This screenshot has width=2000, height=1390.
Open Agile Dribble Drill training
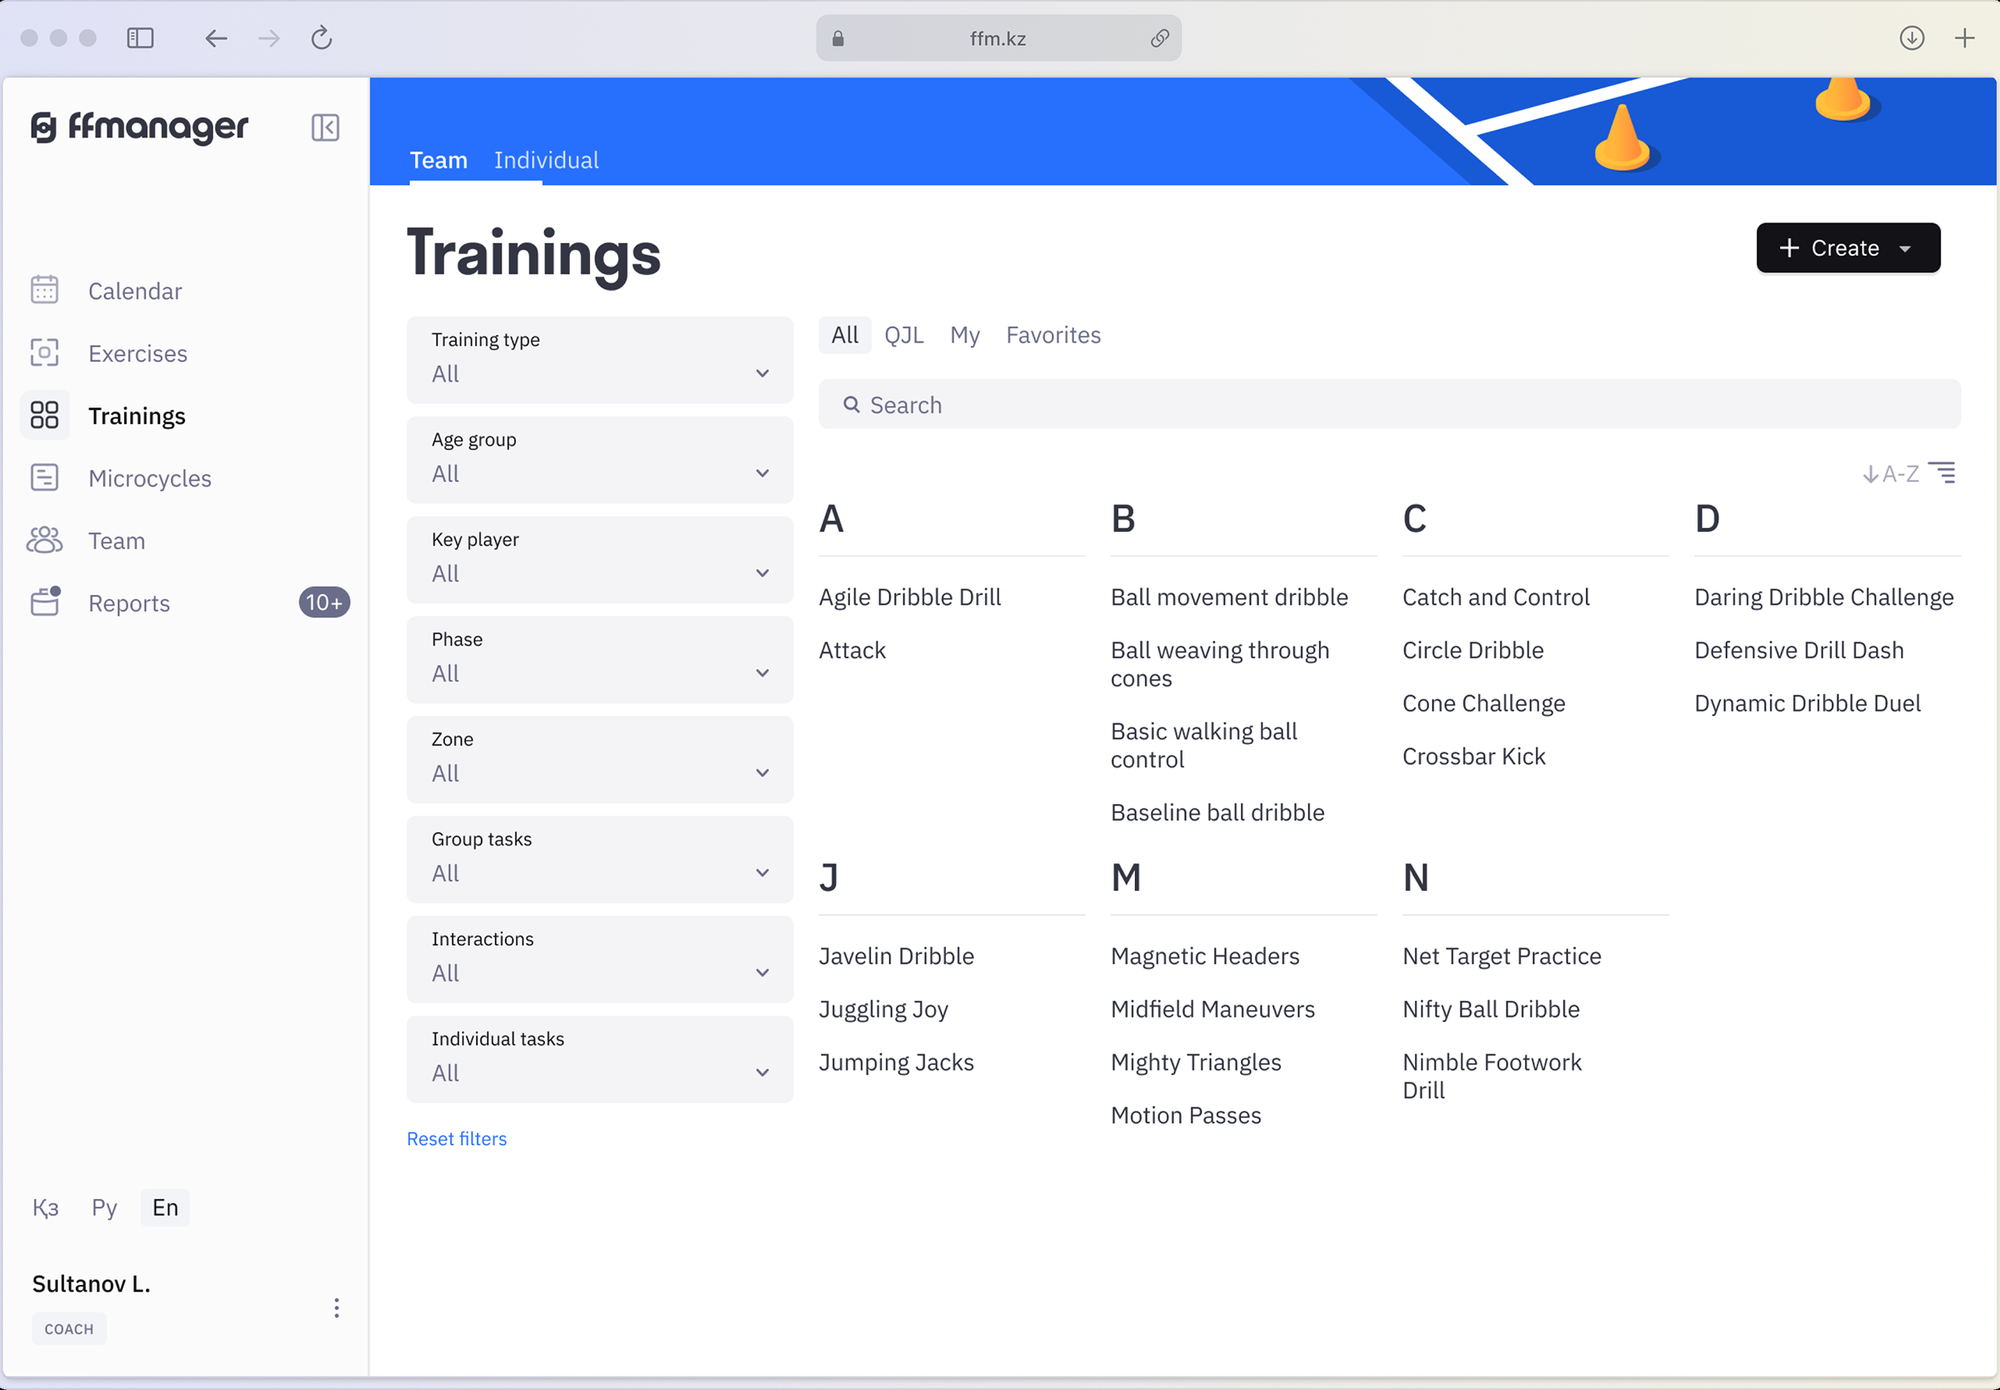pos(910,597)
